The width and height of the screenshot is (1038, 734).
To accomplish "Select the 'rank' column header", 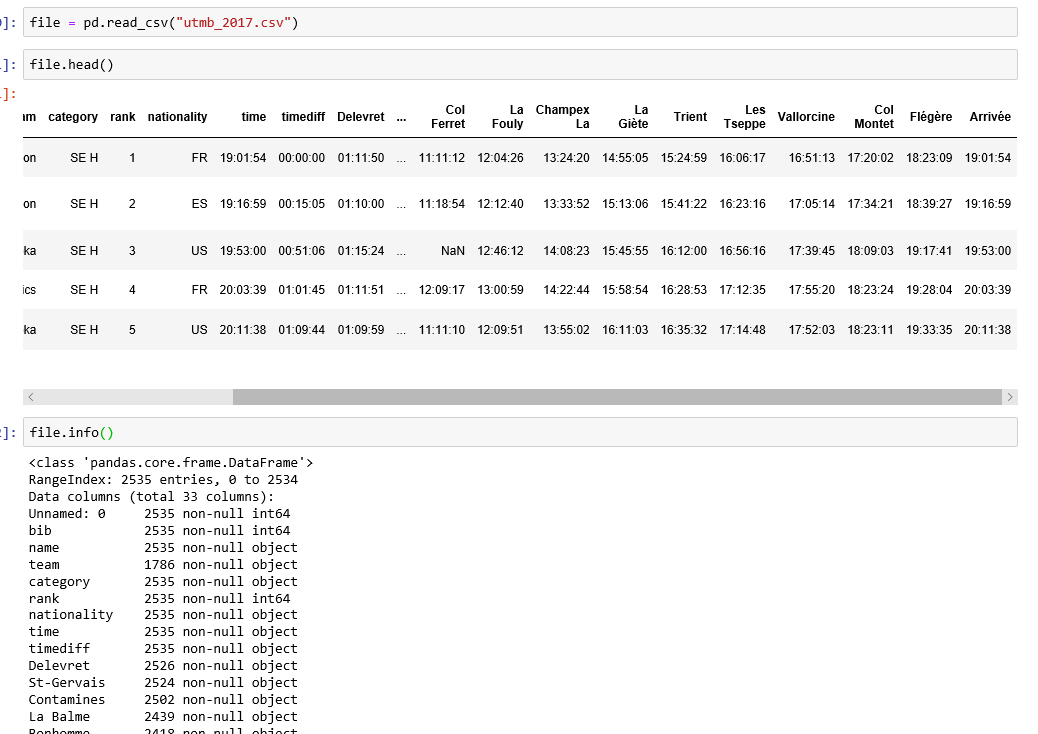I will tap(122, 116).
